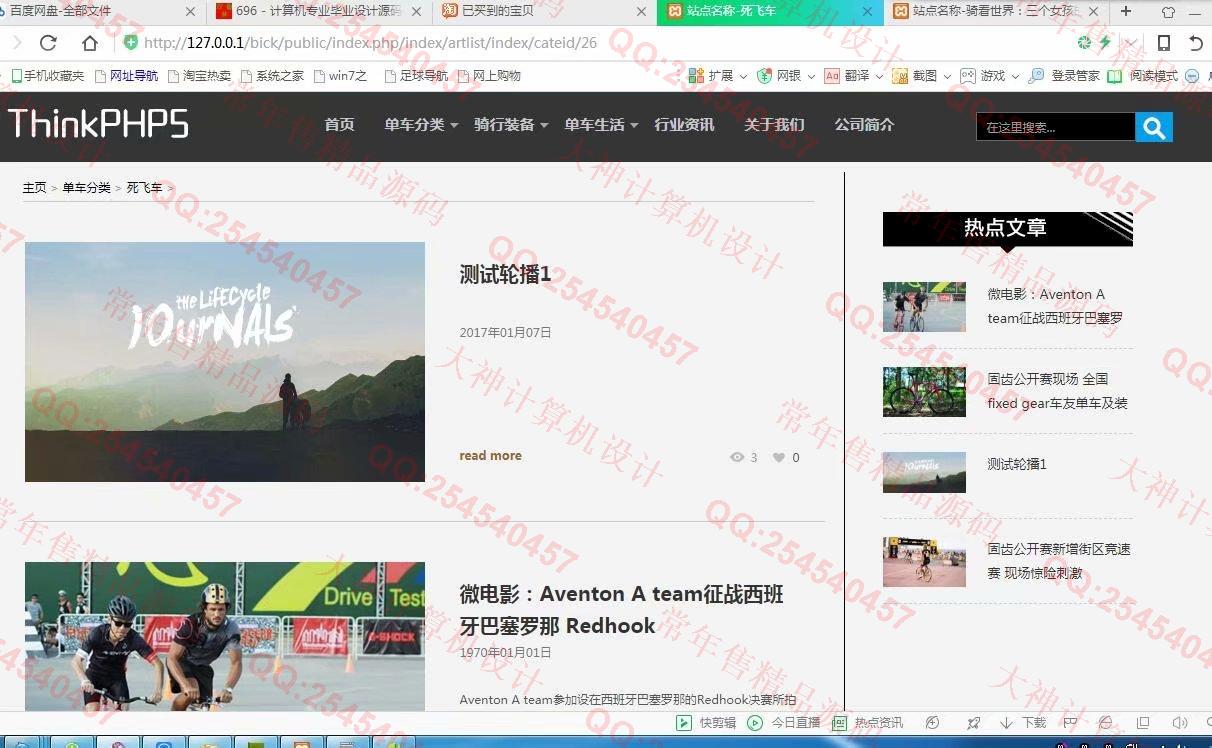Switch to the 骑看世界 tab

tap(996, 11)
